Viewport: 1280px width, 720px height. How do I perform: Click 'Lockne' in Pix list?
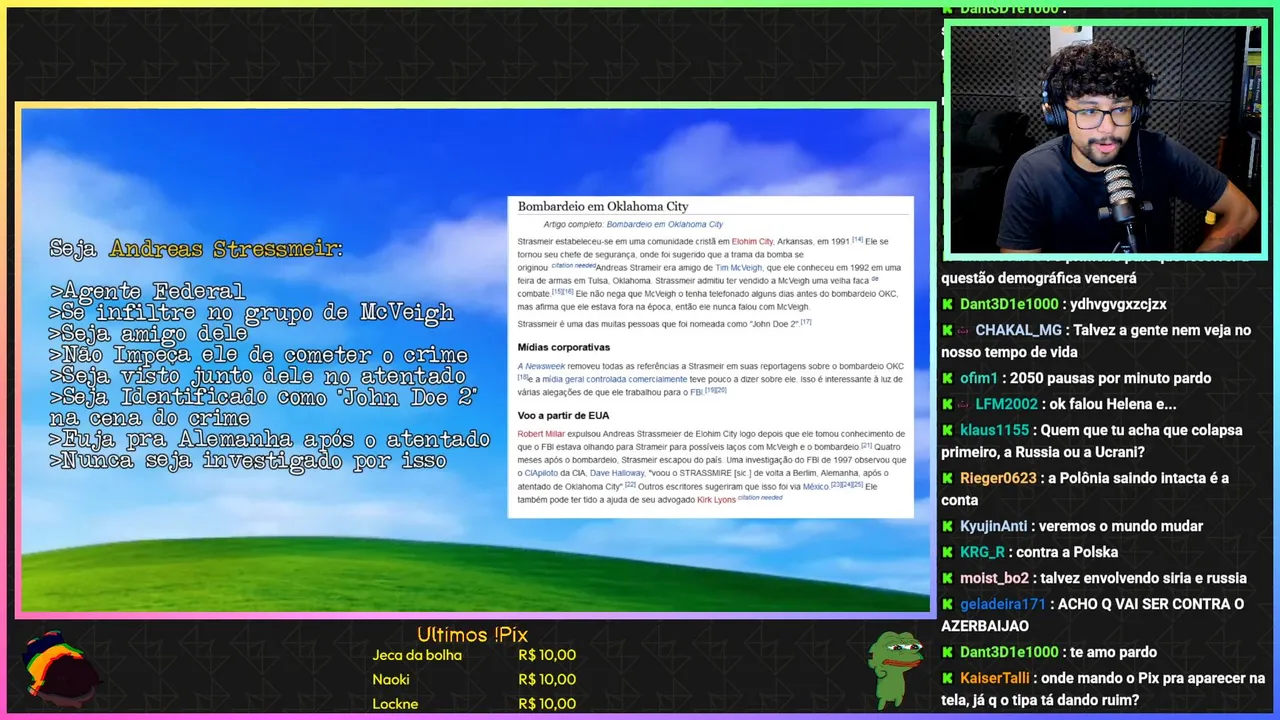point(395,703)
